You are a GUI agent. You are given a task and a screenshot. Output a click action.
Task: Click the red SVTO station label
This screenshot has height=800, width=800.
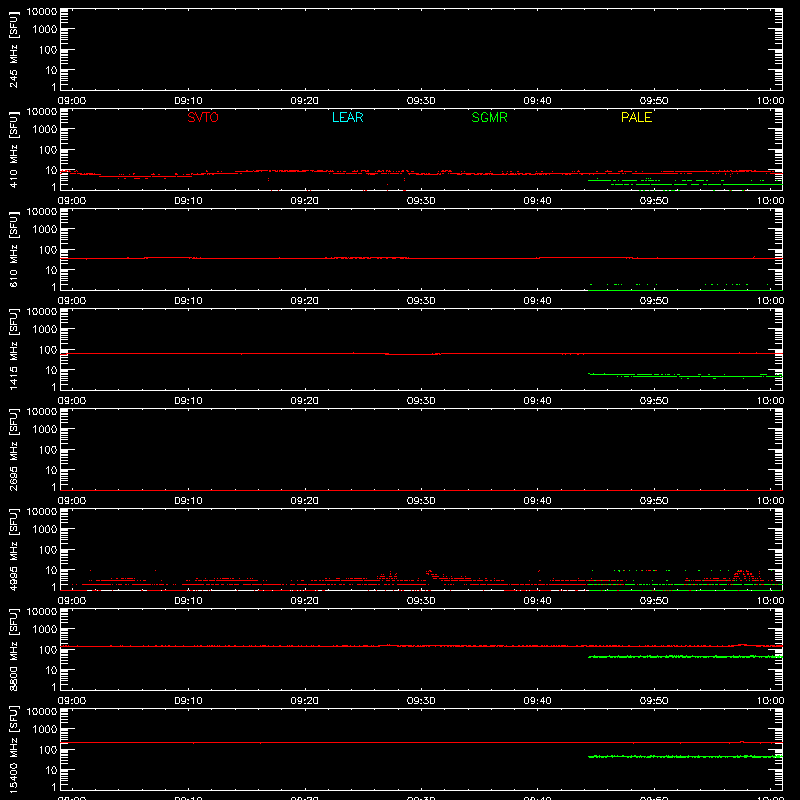point(203,117)
